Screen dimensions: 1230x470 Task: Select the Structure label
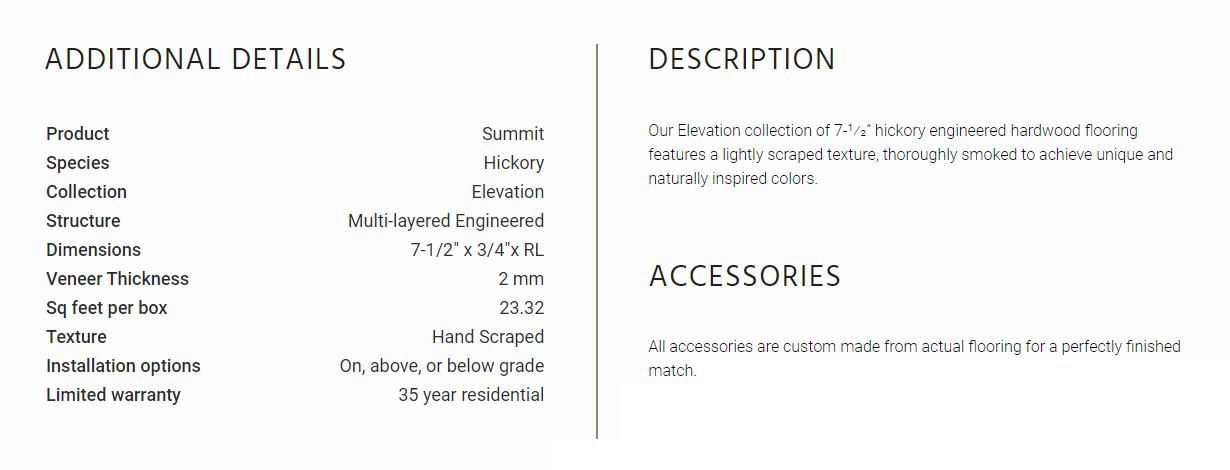pyautogui.click(x=83, y=221)
